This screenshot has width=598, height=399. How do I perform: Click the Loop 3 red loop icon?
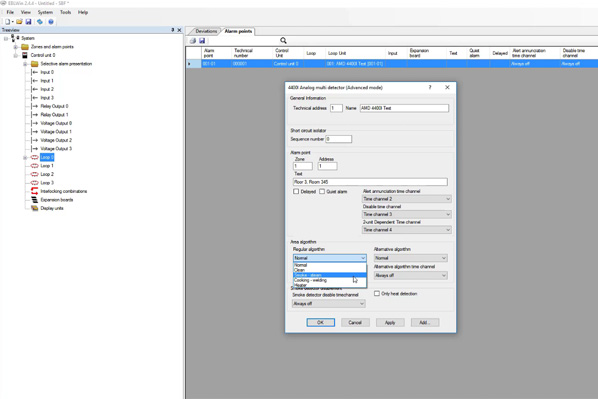coord(35,183)
